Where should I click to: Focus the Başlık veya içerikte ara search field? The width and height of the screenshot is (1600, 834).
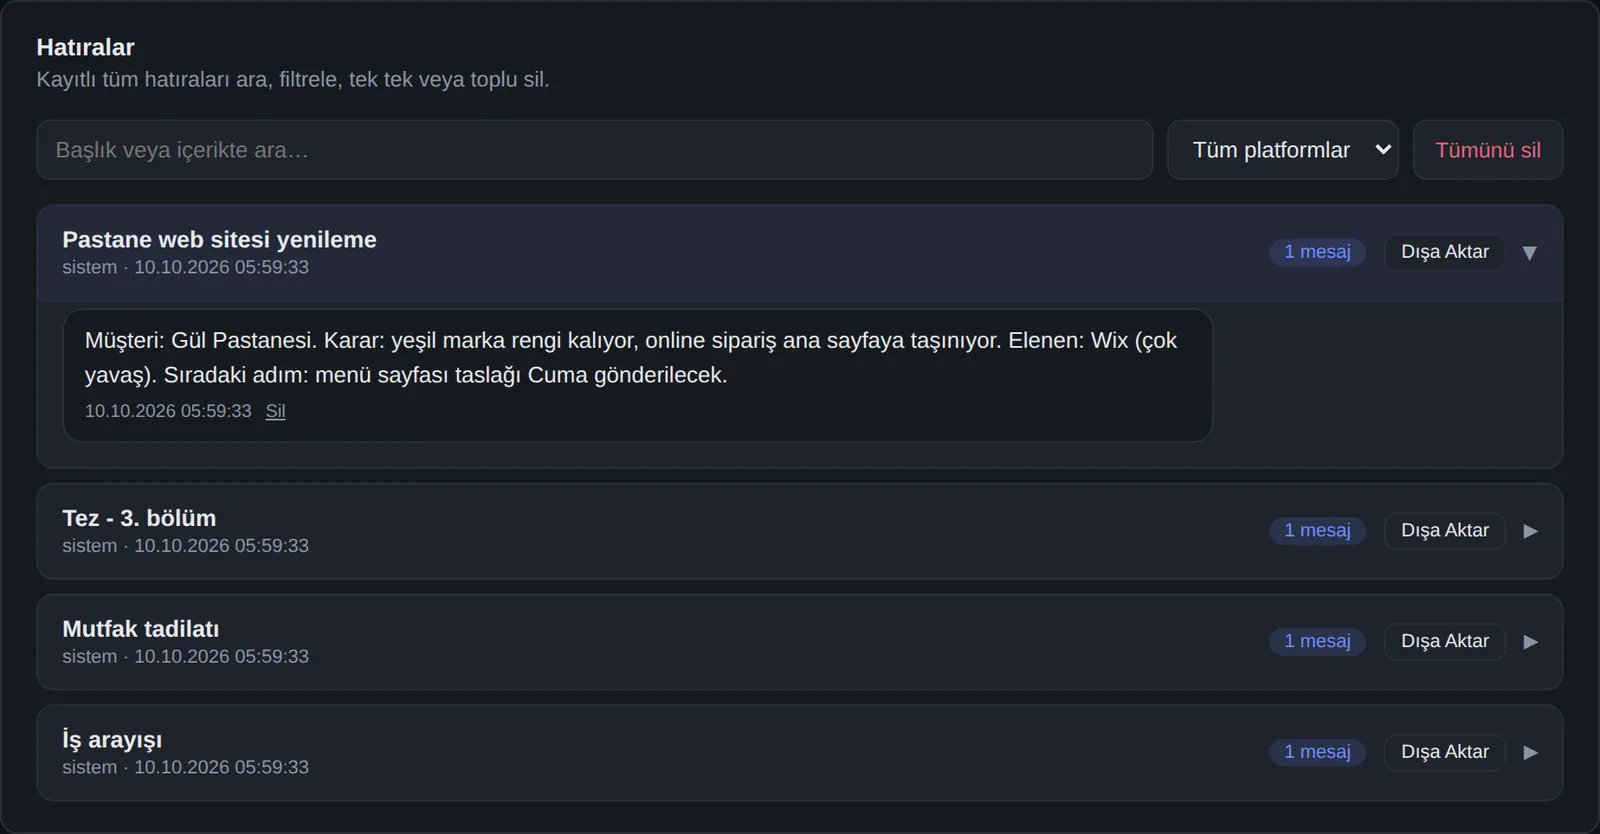tap(594, 150)
